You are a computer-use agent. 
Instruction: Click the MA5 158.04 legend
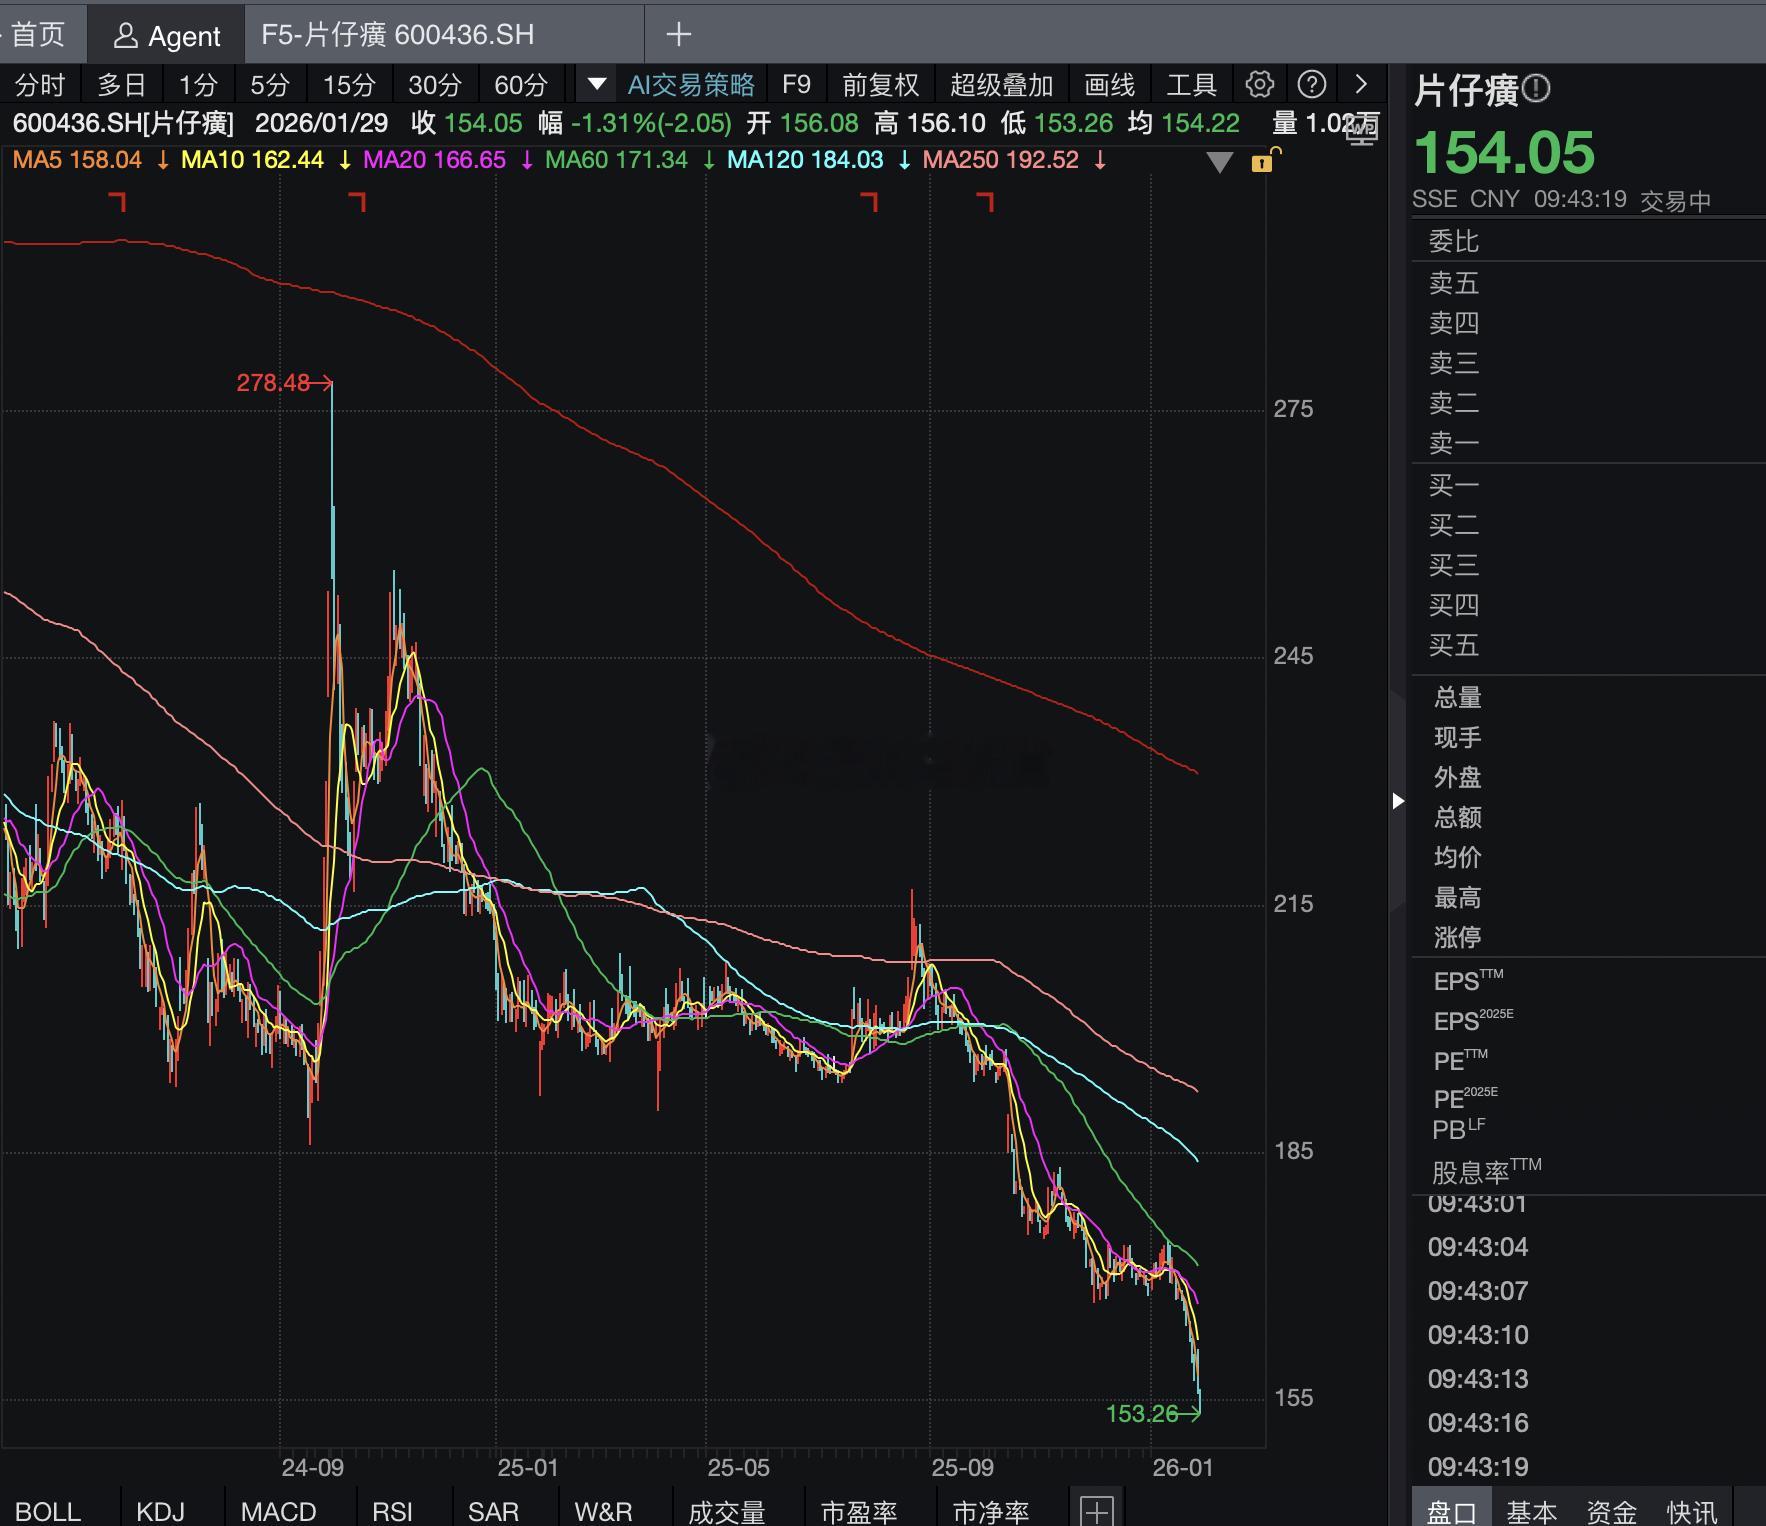coord(77,160)
